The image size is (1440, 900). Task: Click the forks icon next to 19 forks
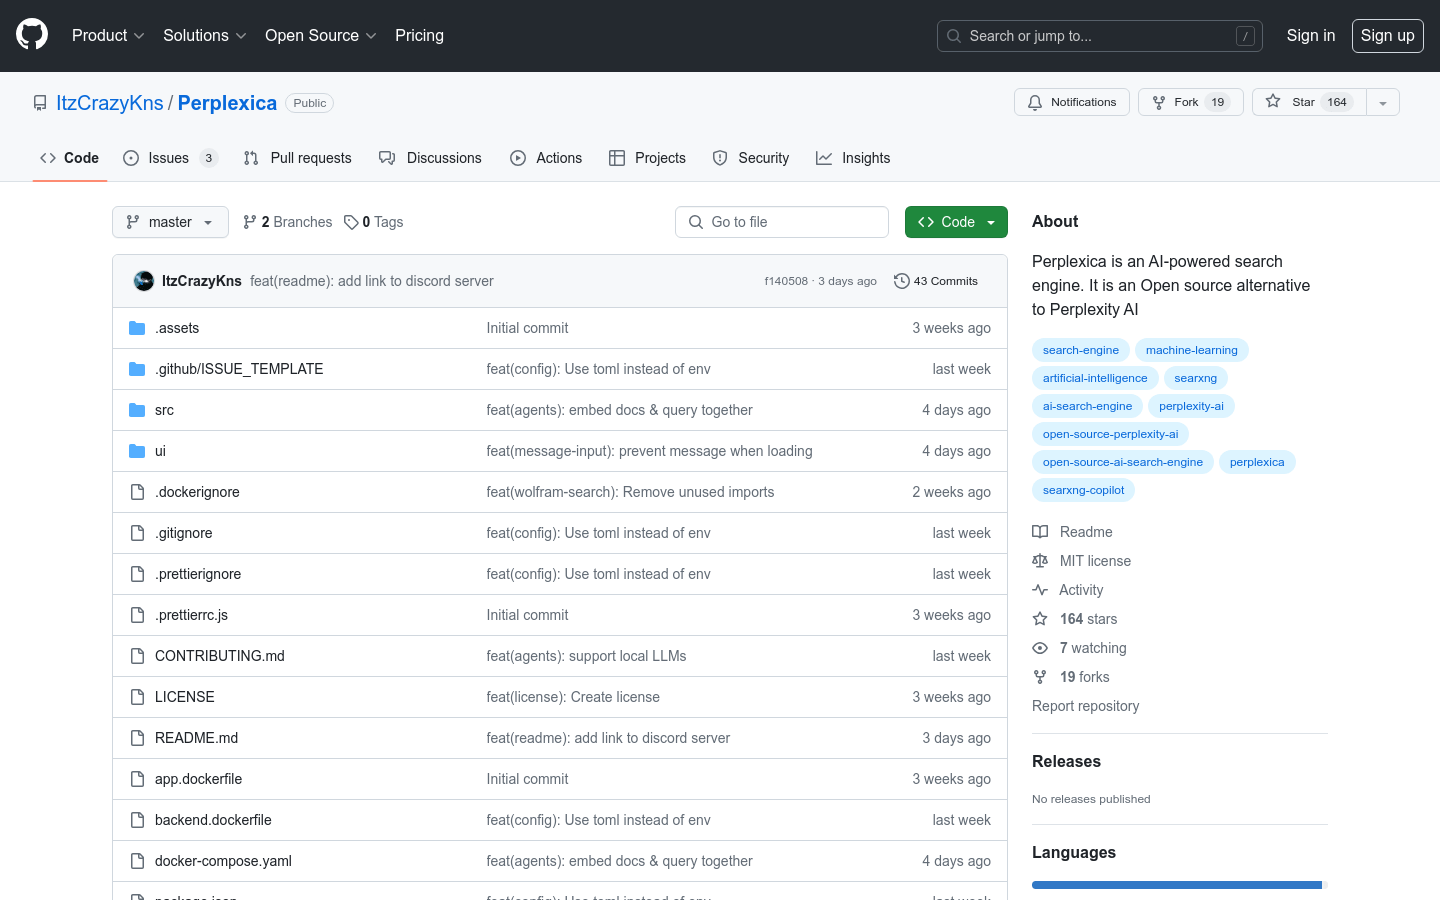pos(1040,677)
